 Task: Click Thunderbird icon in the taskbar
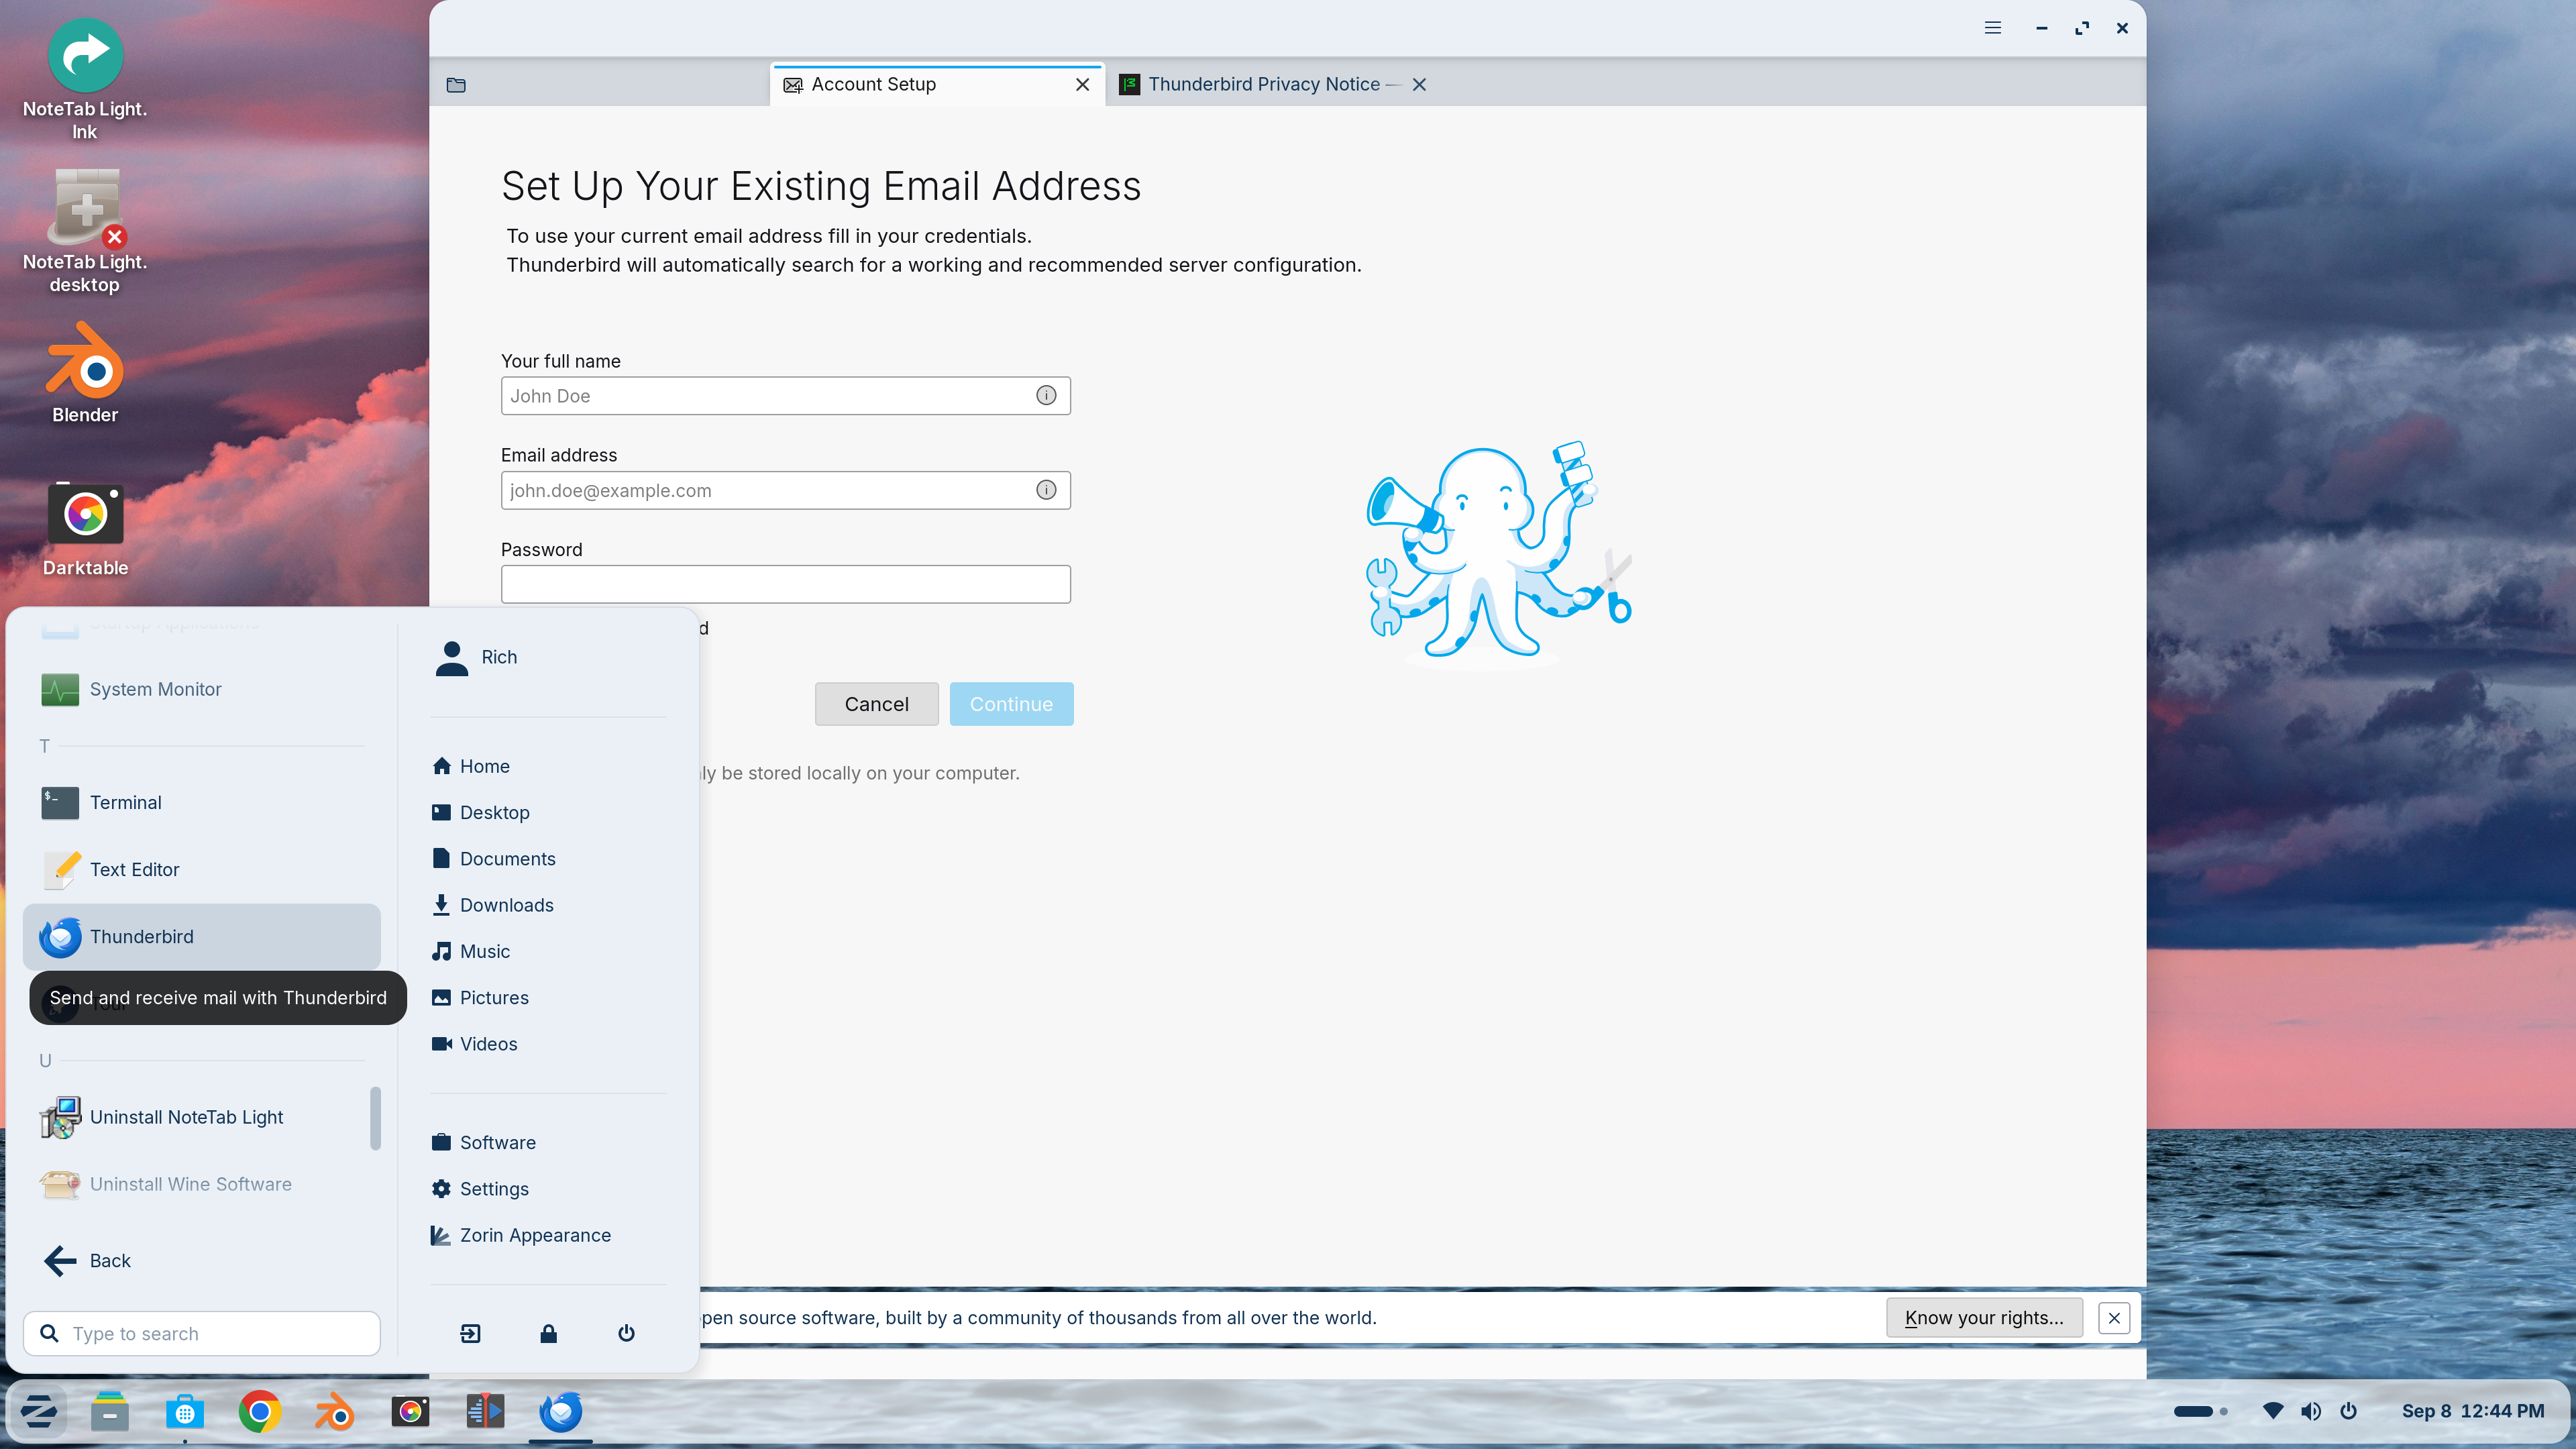coord(561,1412)
